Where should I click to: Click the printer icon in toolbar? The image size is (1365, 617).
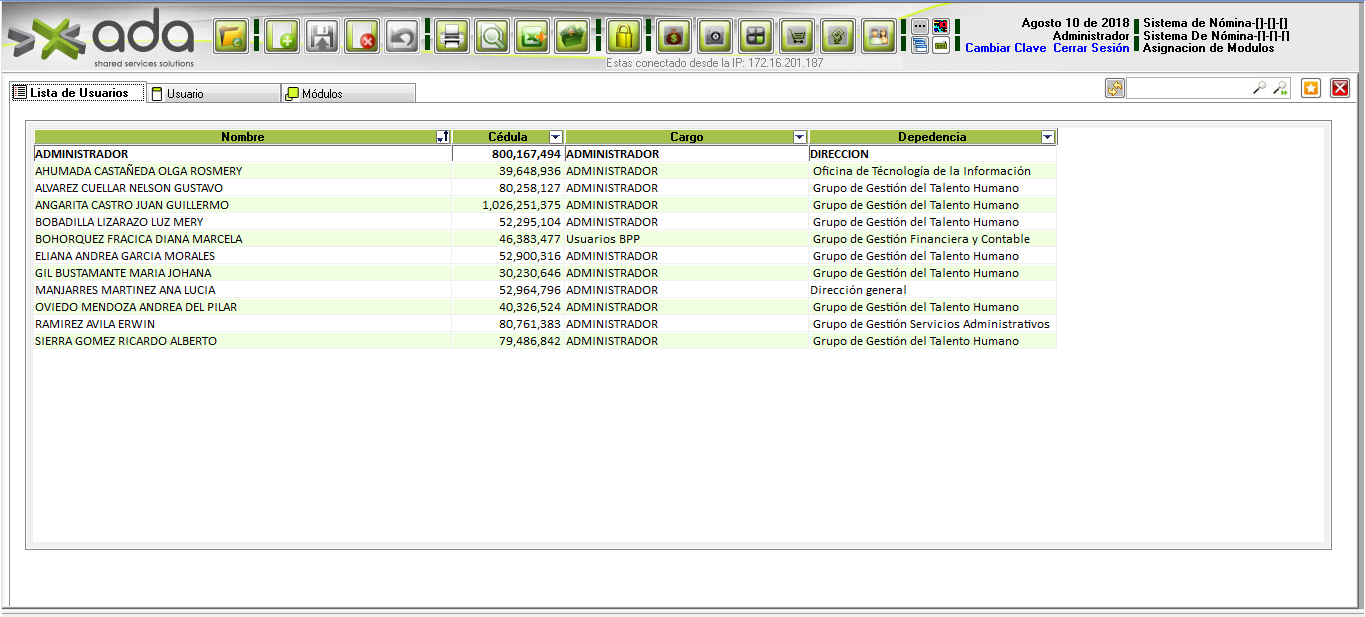[451, 37]
